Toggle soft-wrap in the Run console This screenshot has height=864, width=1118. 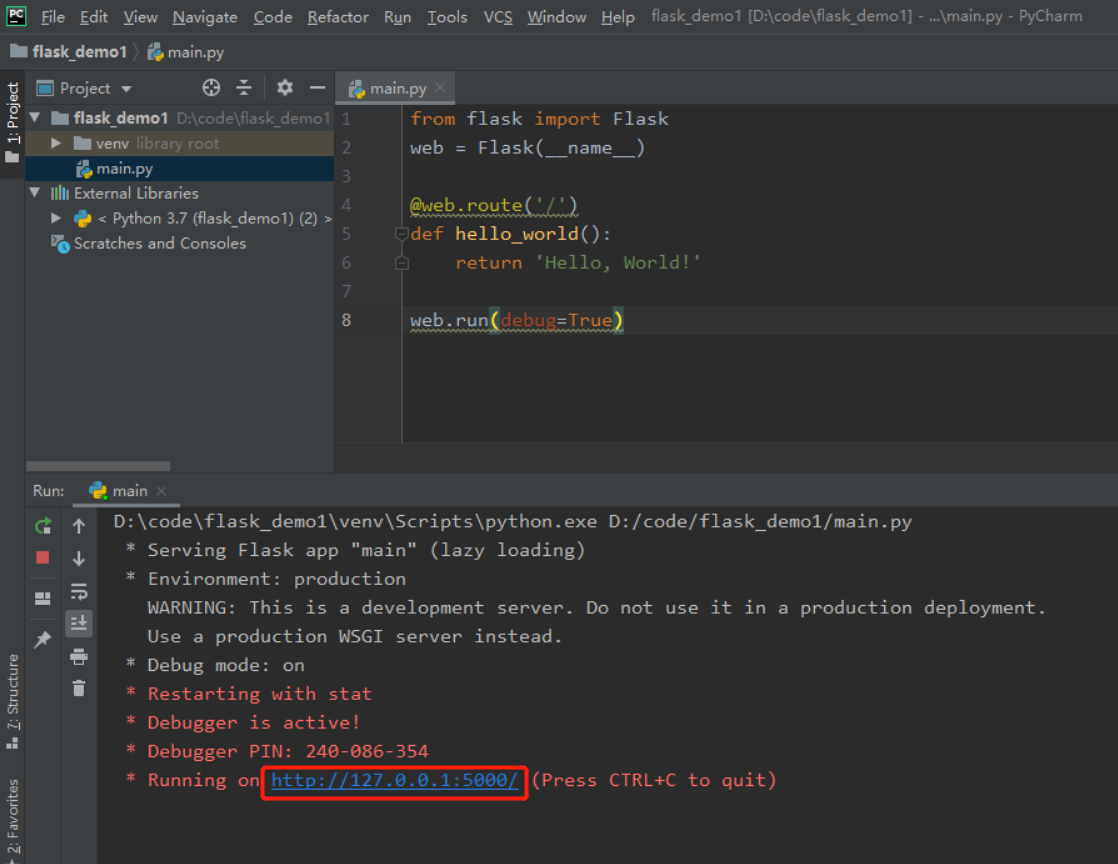[x=79, y=591]
